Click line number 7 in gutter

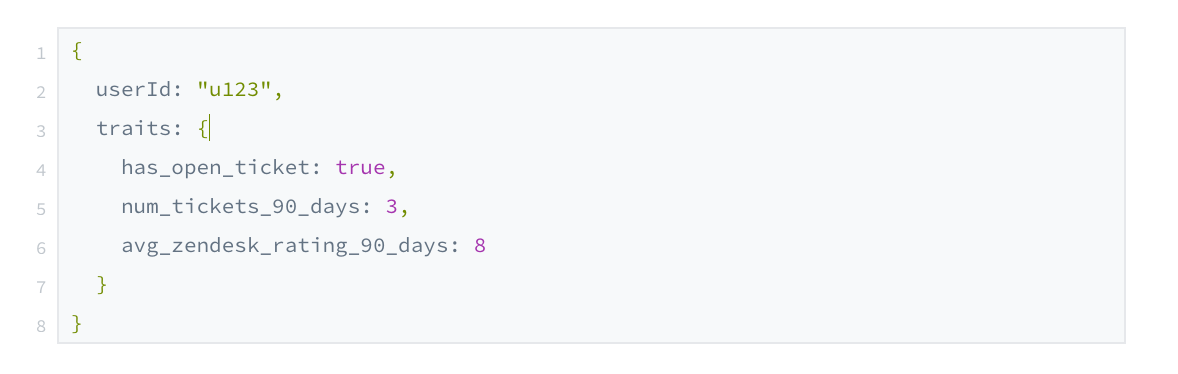[x=41, y=288]
